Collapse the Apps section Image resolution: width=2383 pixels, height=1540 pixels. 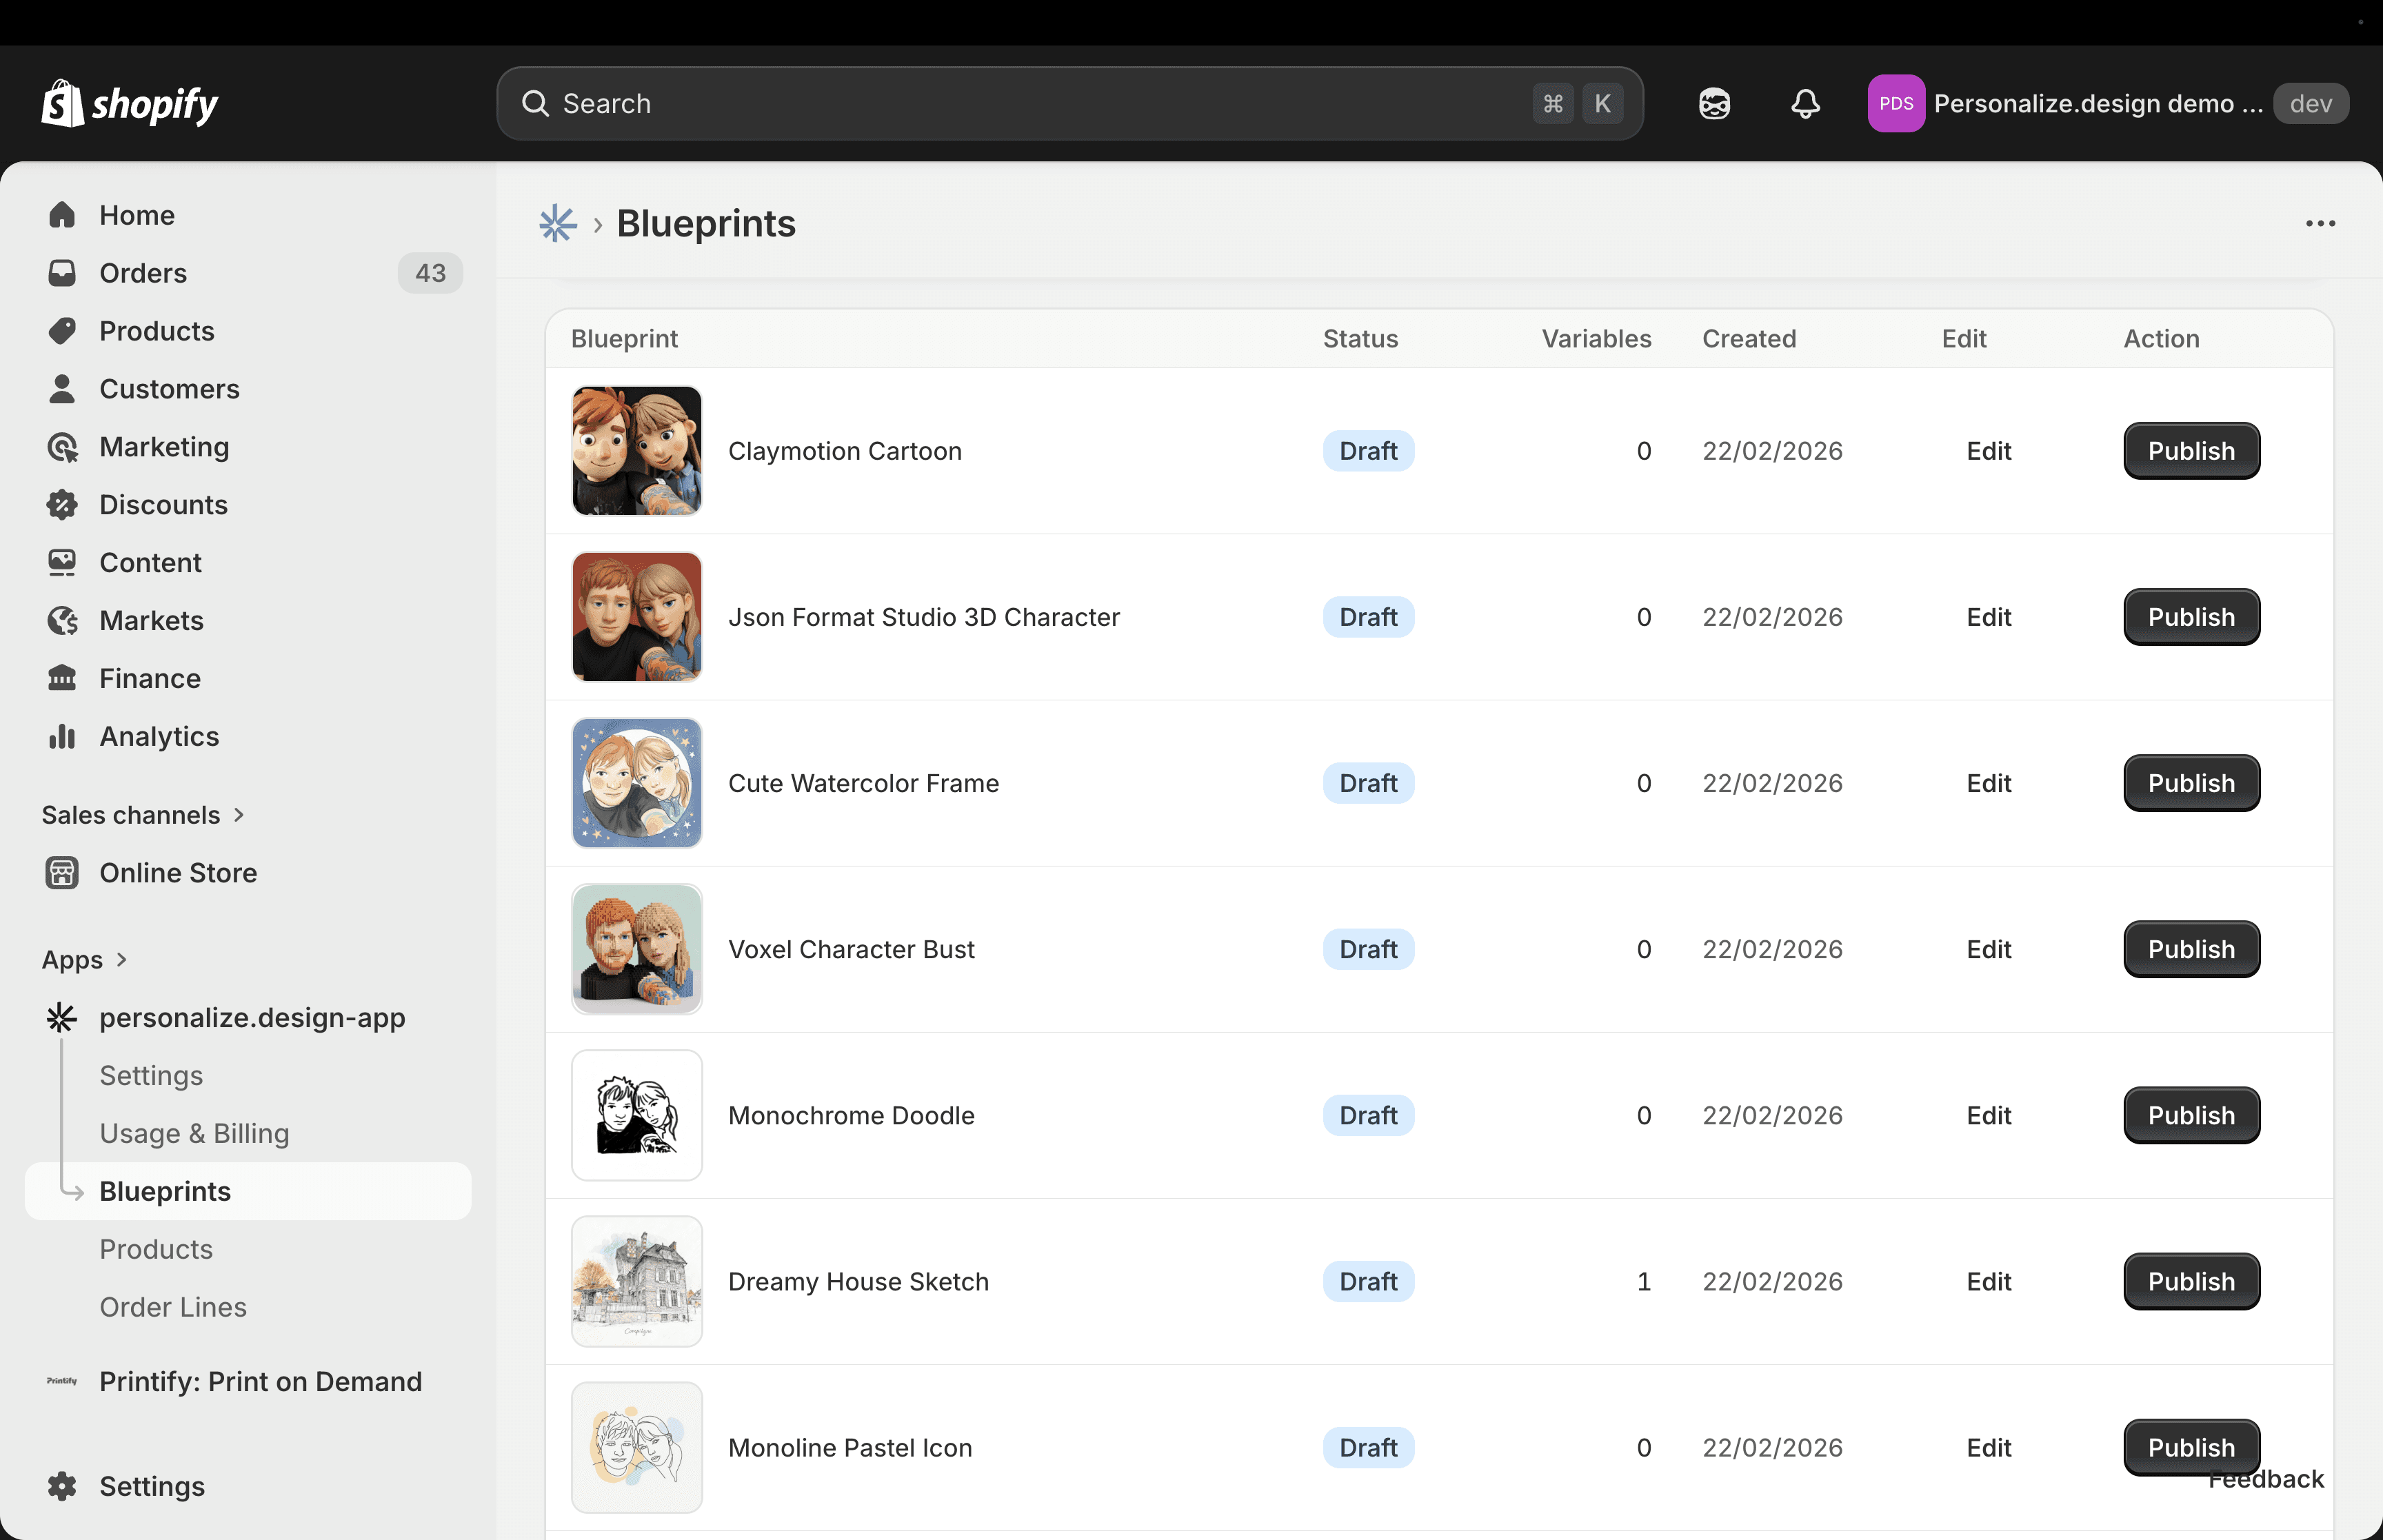[122, 959]
